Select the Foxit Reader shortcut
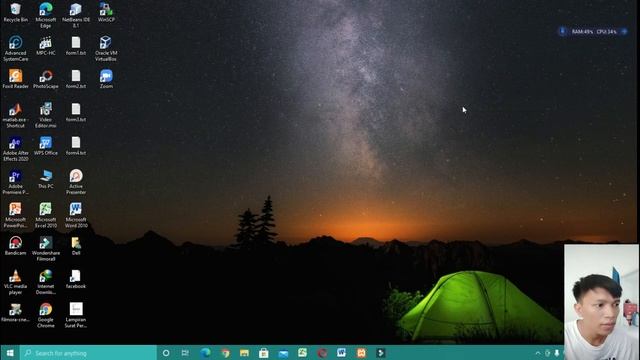640x360 pixels. point(16,79)
